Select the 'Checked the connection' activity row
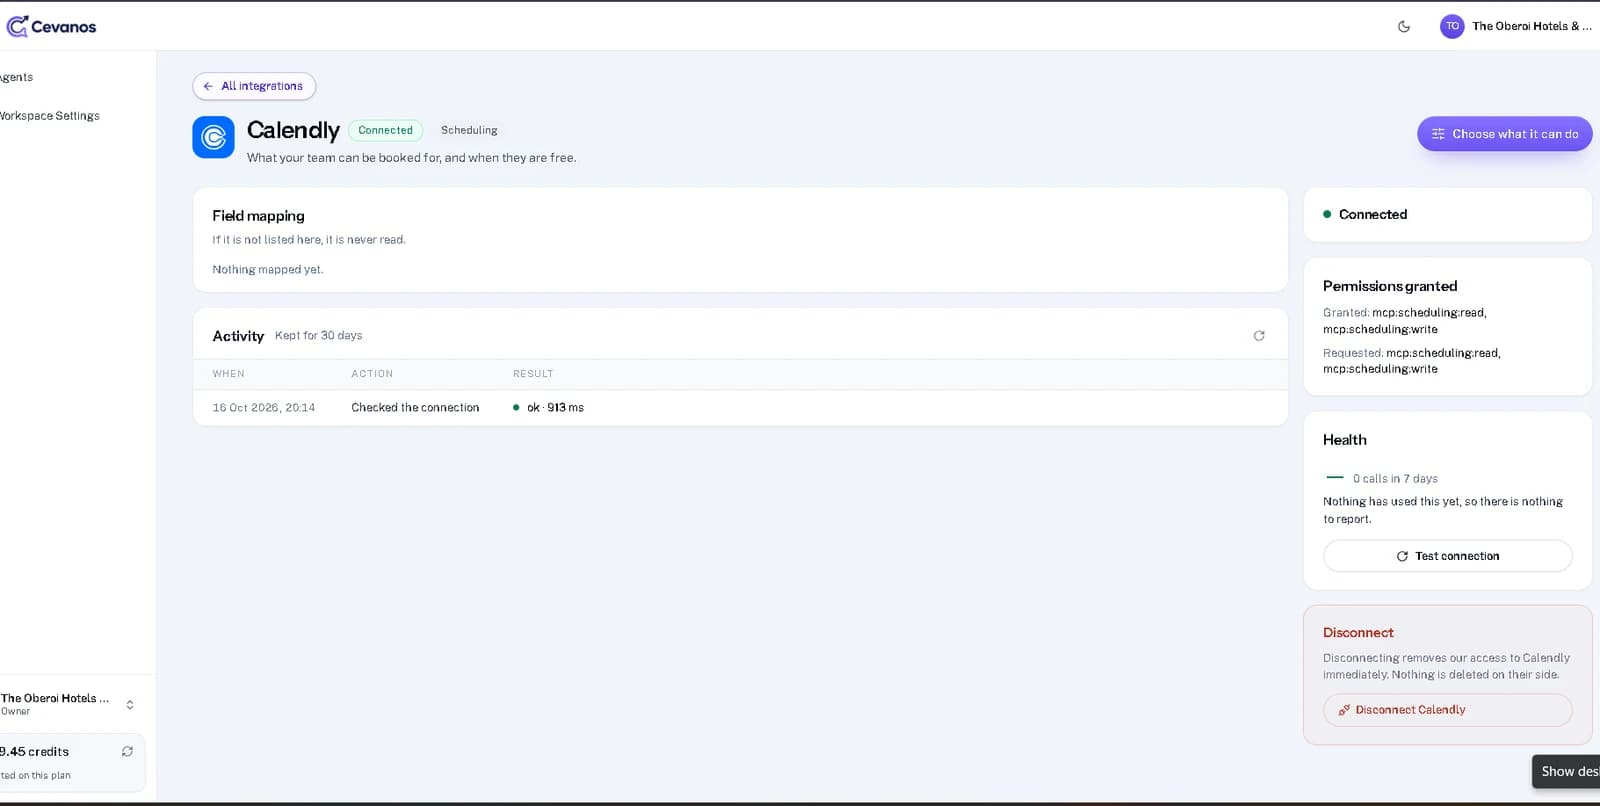Viewport: 1600px width, 806px height. 740,408
